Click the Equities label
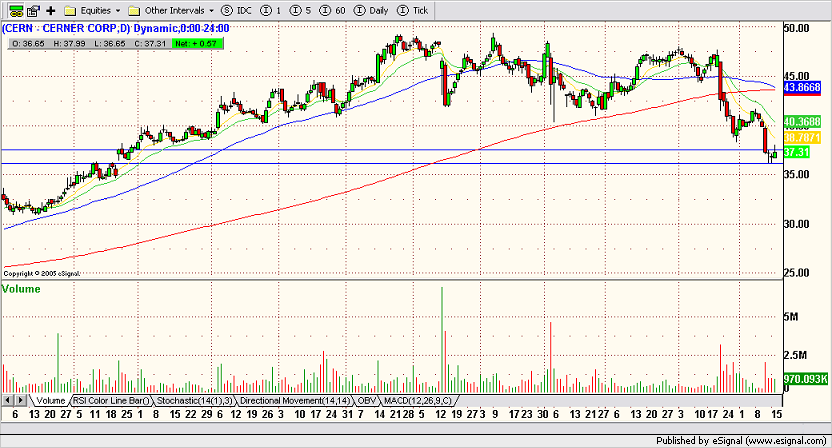Image resolution: width=832 pixels, height=448 pixels. tap(96, 11)
